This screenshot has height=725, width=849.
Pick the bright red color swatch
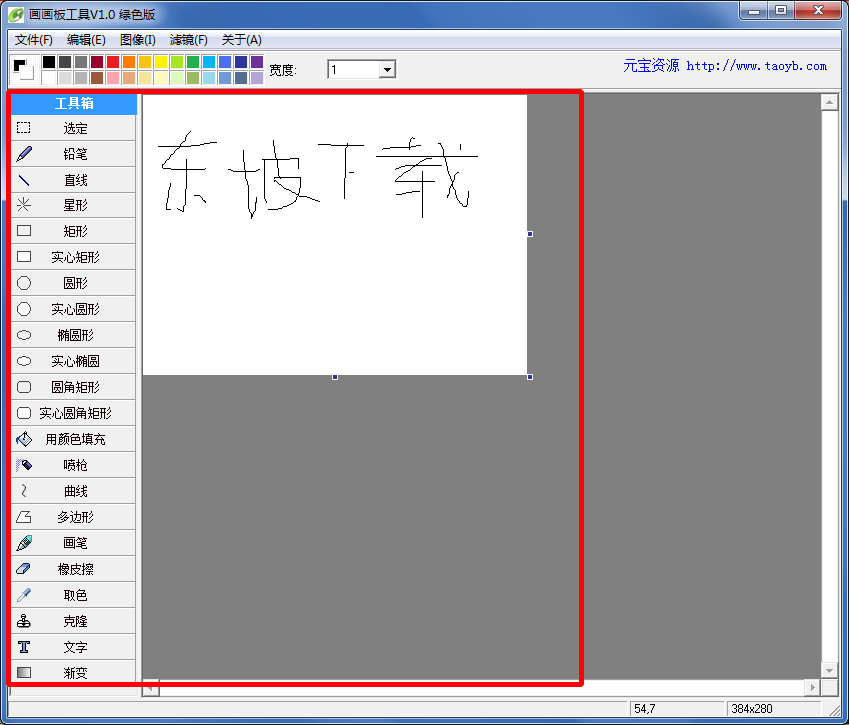pyautogui.click(x=113, y=62)
